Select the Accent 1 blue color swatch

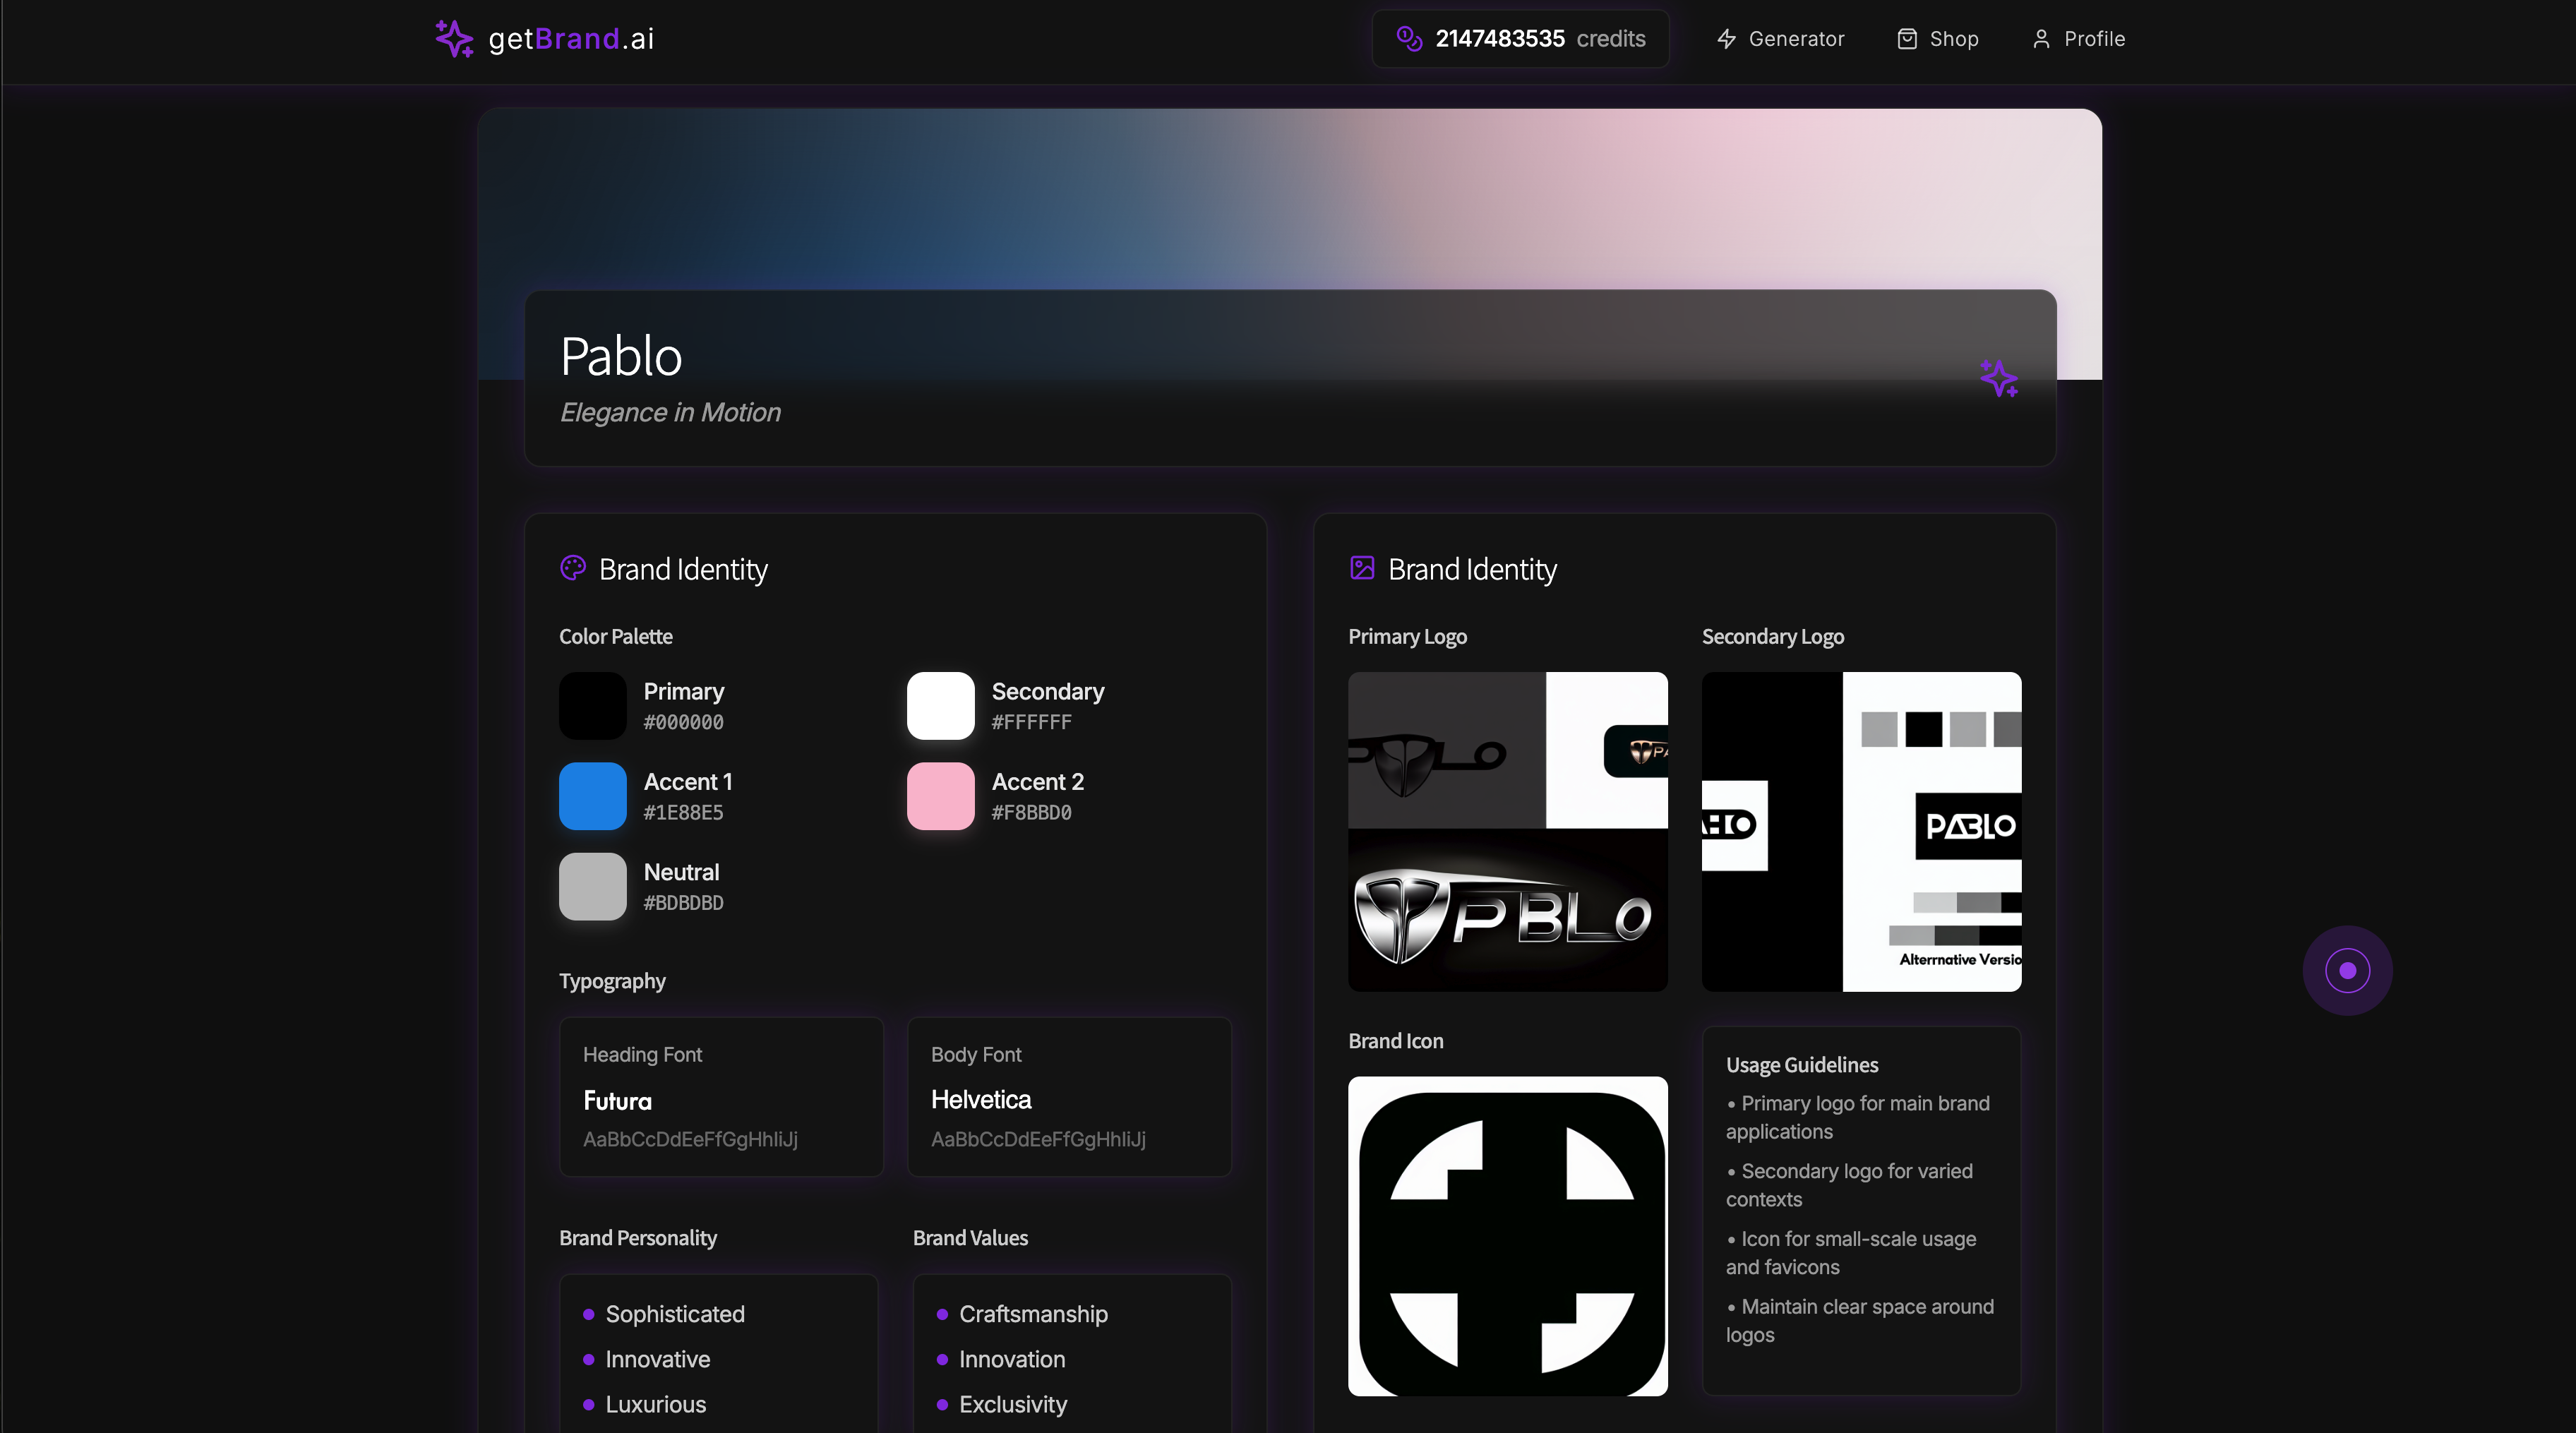coord(592,796)
